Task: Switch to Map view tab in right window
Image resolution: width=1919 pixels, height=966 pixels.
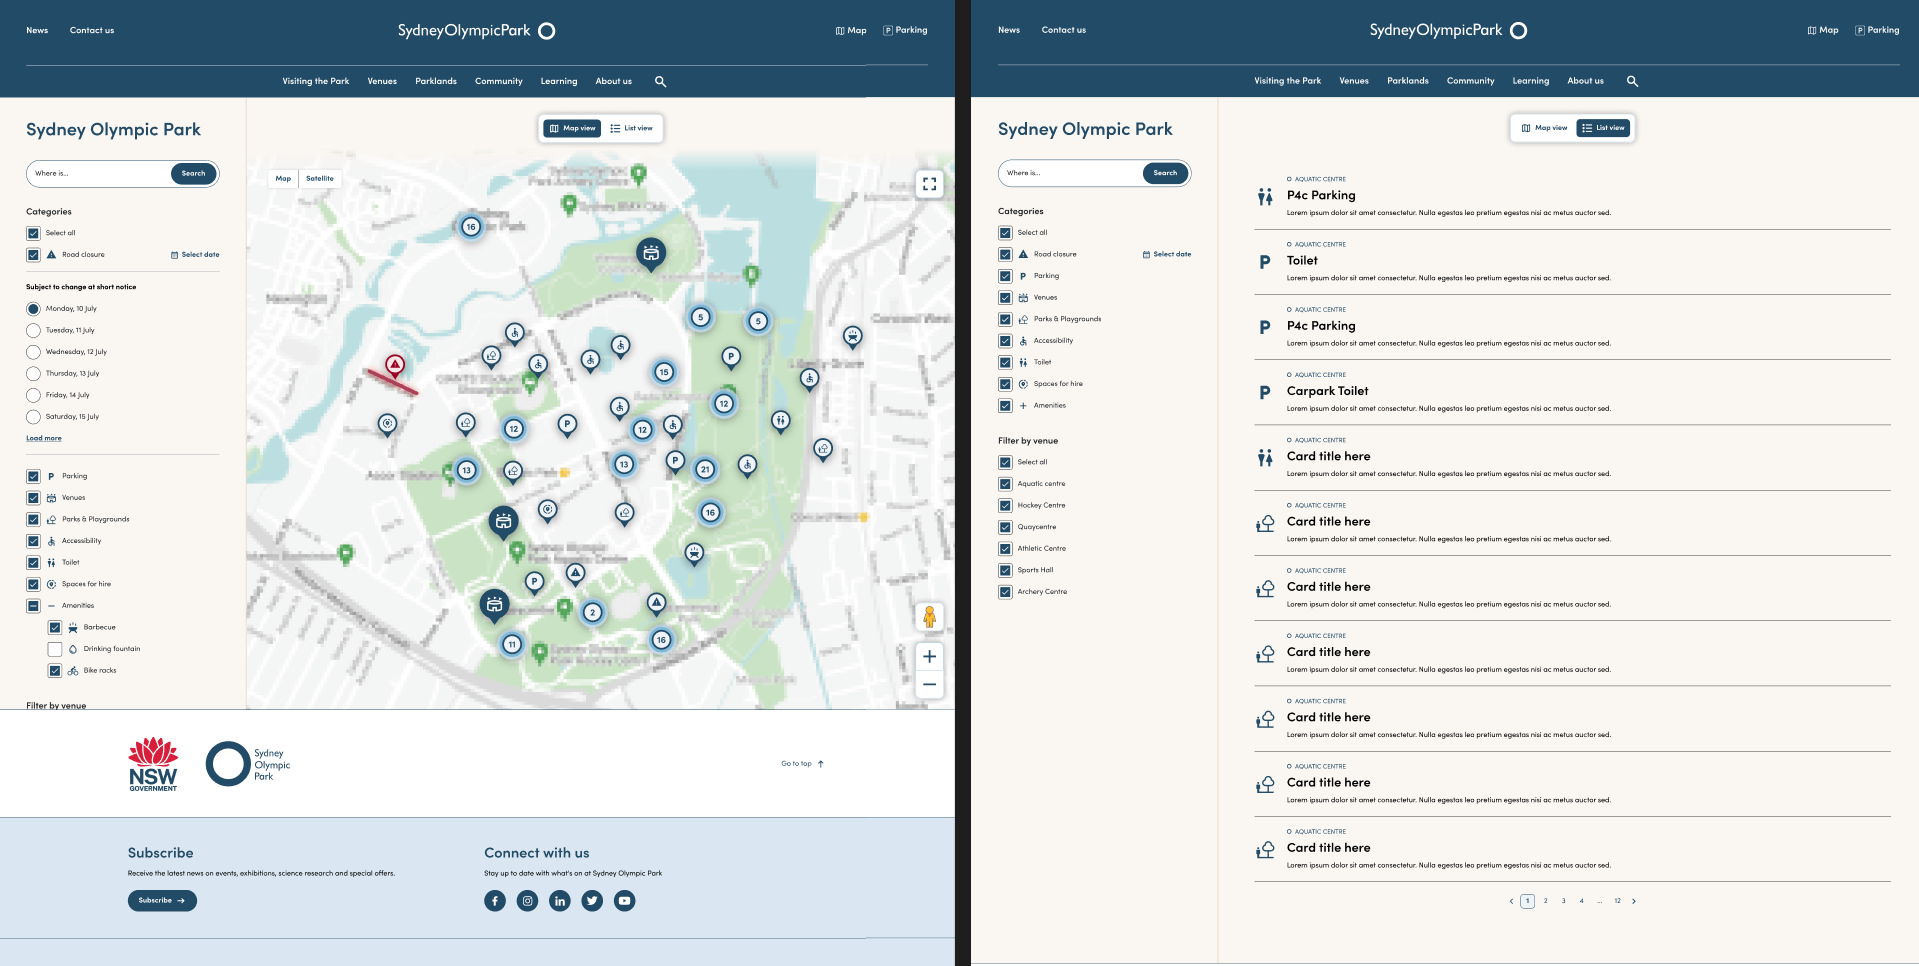Action: coord(1545,128)
